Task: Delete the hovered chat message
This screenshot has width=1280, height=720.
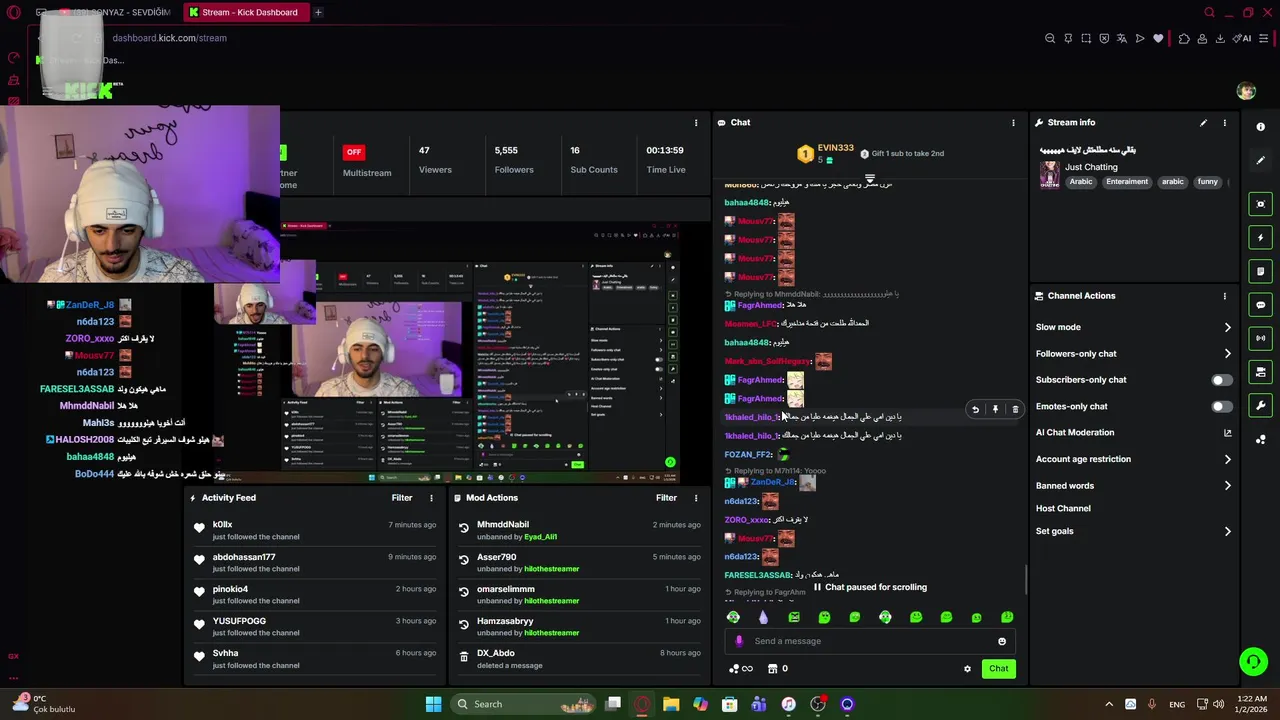Action: pos(1015,409)
